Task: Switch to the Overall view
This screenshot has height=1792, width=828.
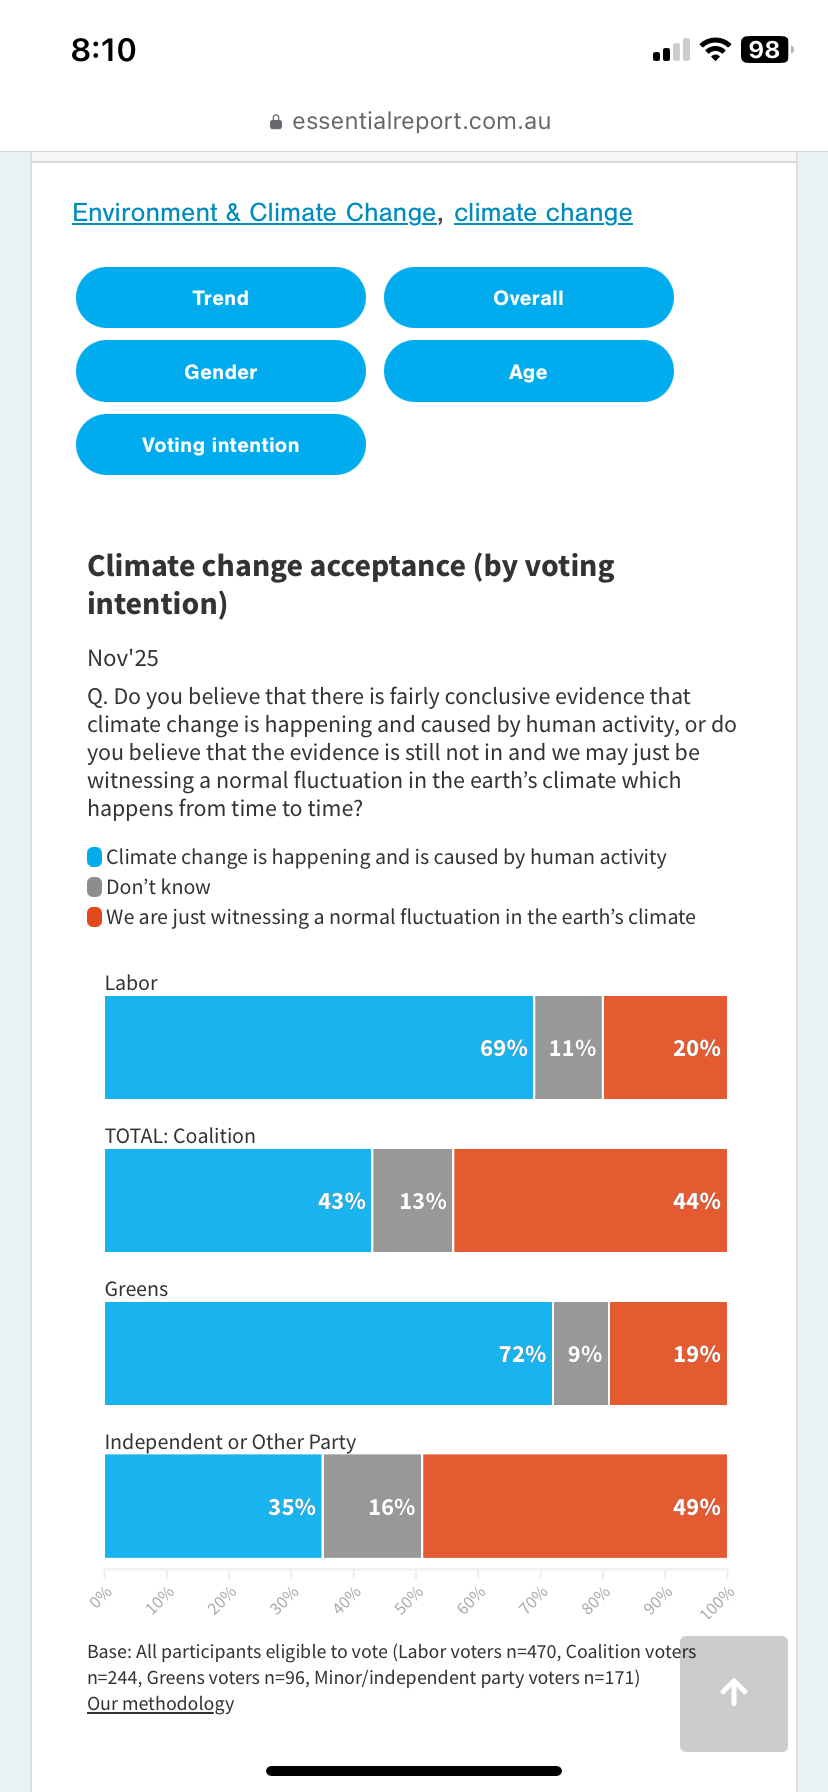Action: click(528, 298)
